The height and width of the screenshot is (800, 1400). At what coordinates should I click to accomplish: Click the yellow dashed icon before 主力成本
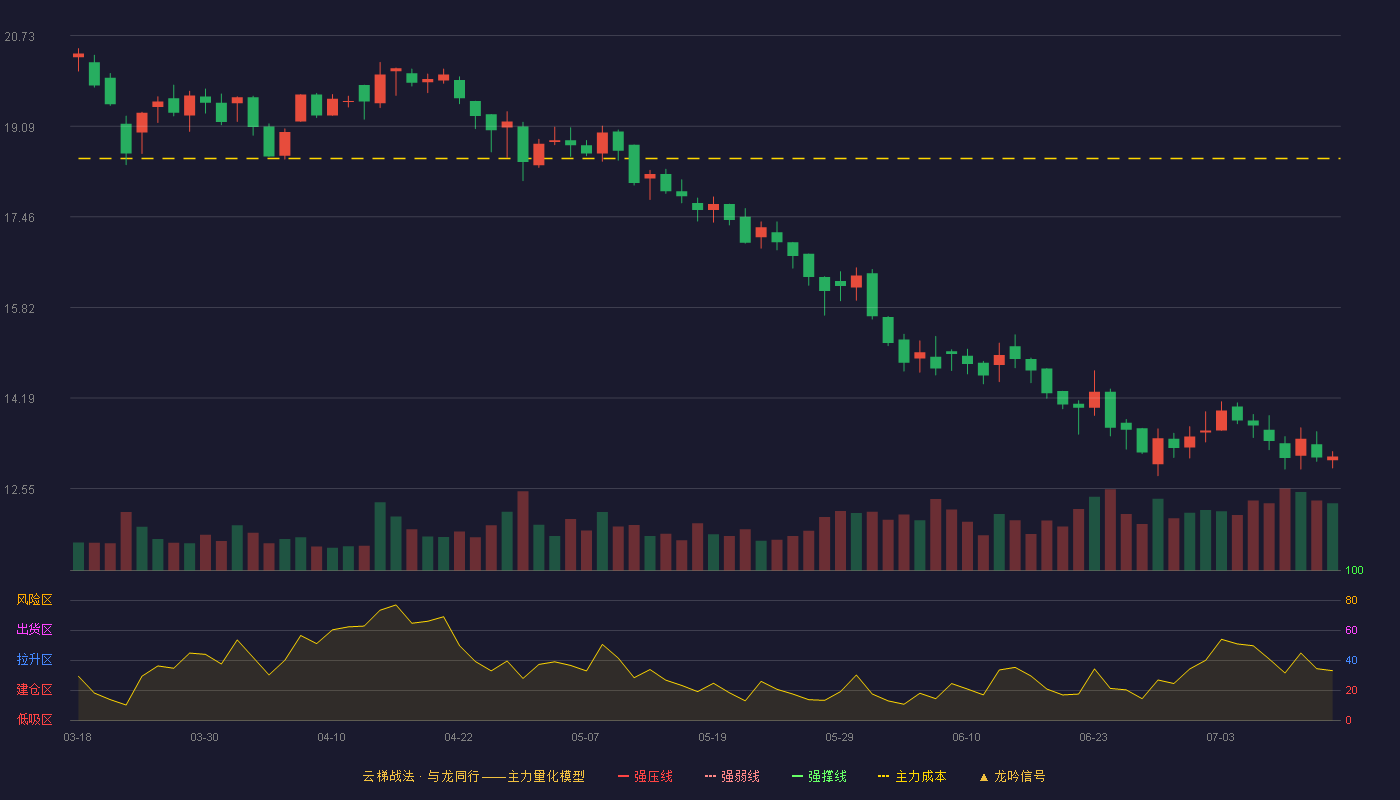883,776
